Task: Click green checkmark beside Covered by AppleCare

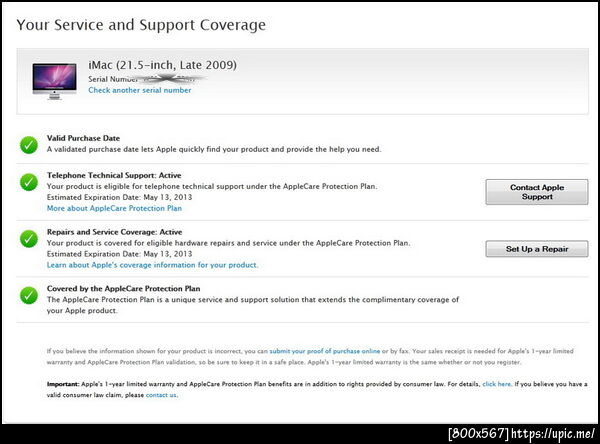Action: point(29,295)
